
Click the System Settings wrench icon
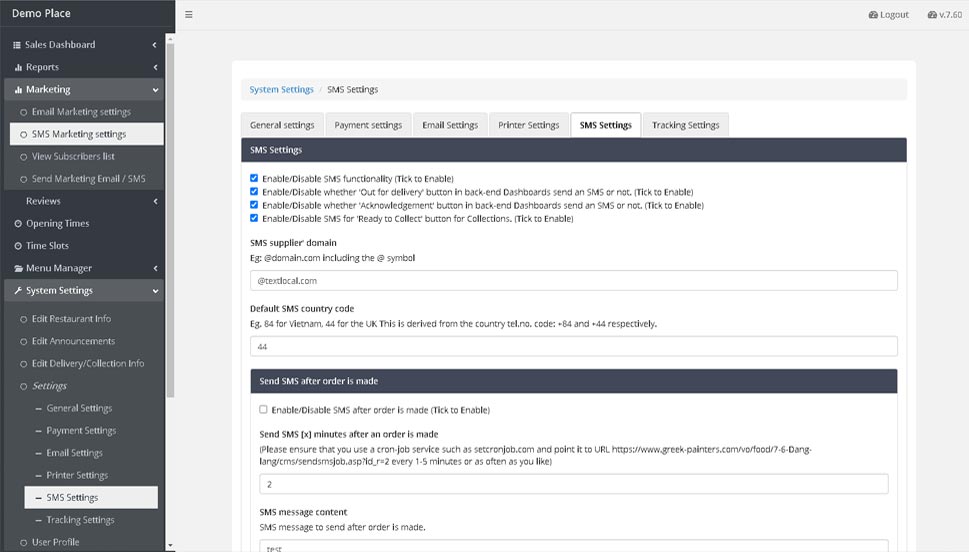18,291
